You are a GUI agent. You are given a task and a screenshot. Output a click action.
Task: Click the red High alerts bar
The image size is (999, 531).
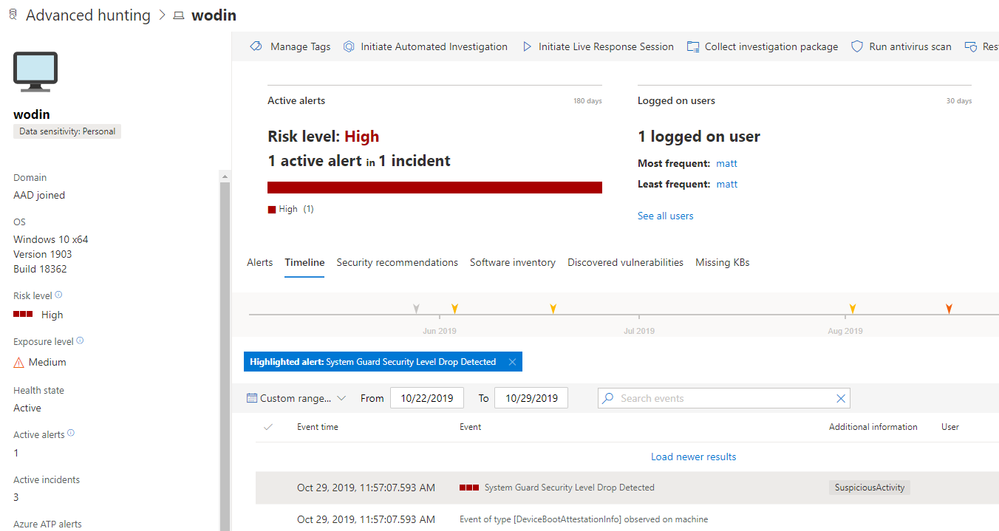click(x=435, y=187)
